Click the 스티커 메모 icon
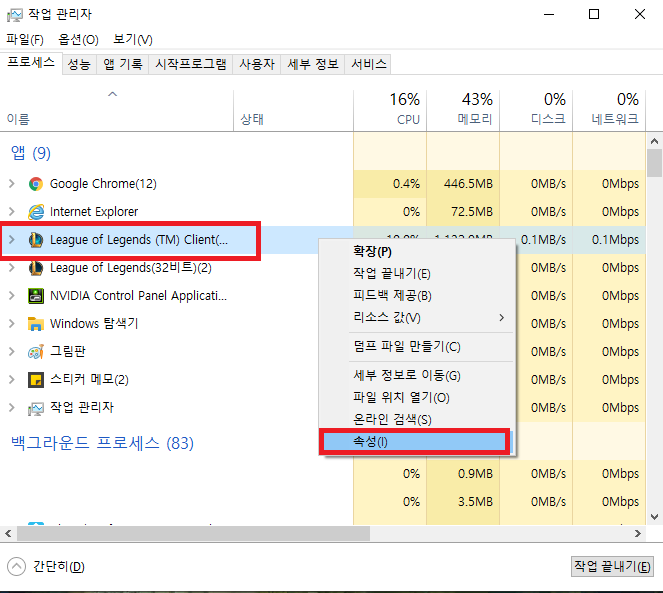Screen dimensions: 663x593 (36, 380)
